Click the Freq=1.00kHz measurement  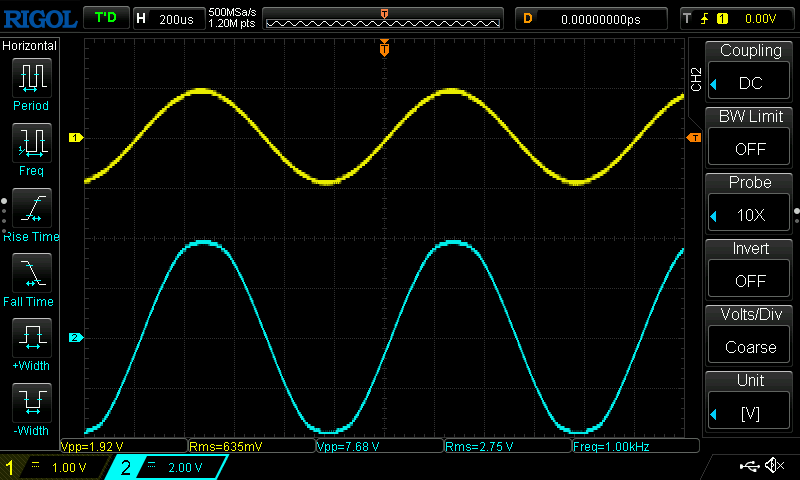point(636,446)
